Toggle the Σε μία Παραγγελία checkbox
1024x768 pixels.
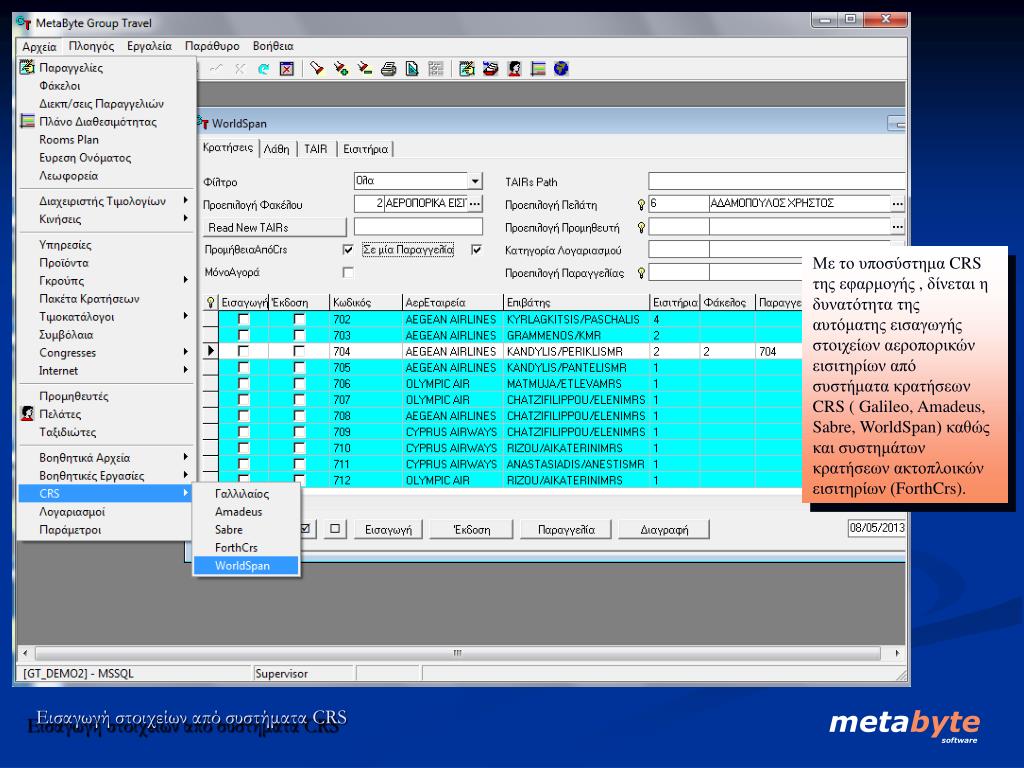pyautogui.click(x=477, y=249)
